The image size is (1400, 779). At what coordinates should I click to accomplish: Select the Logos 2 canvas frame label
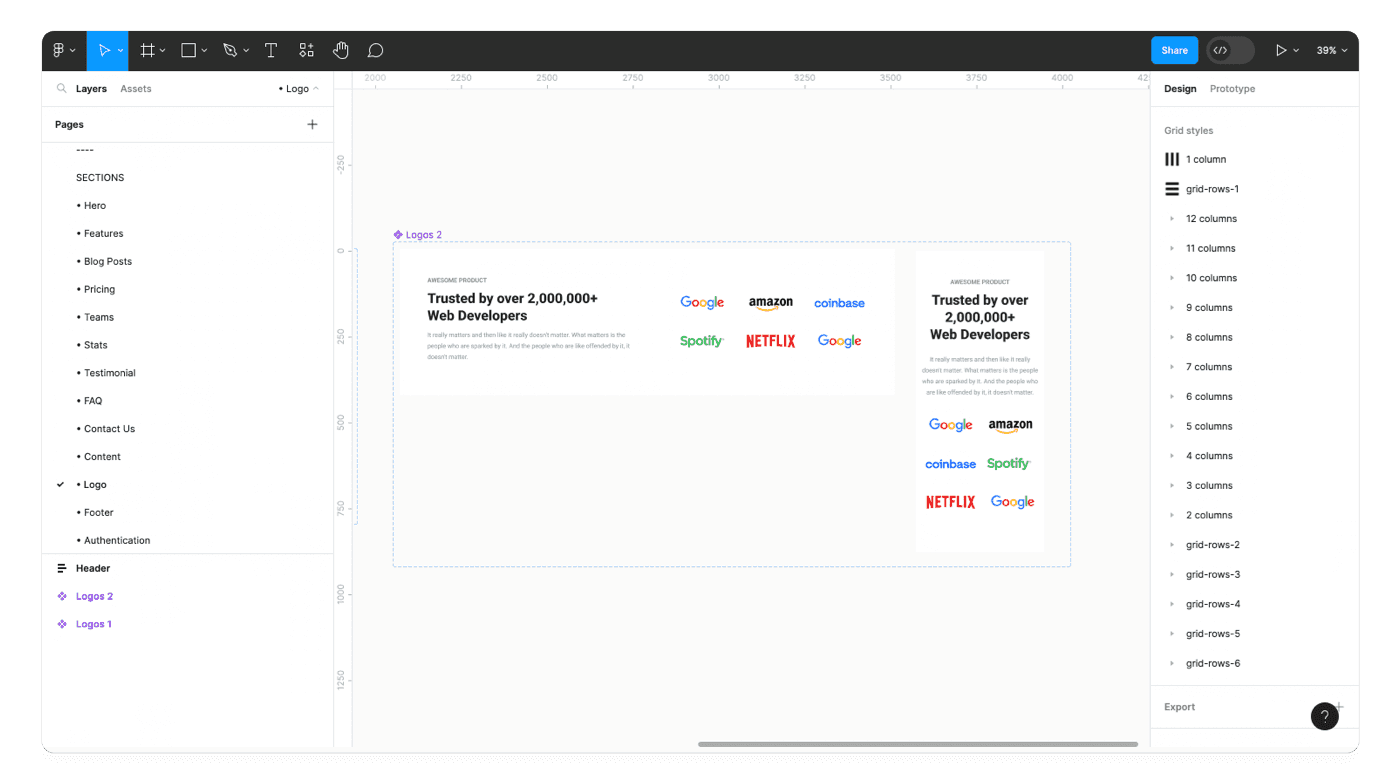tap(418, 235)
